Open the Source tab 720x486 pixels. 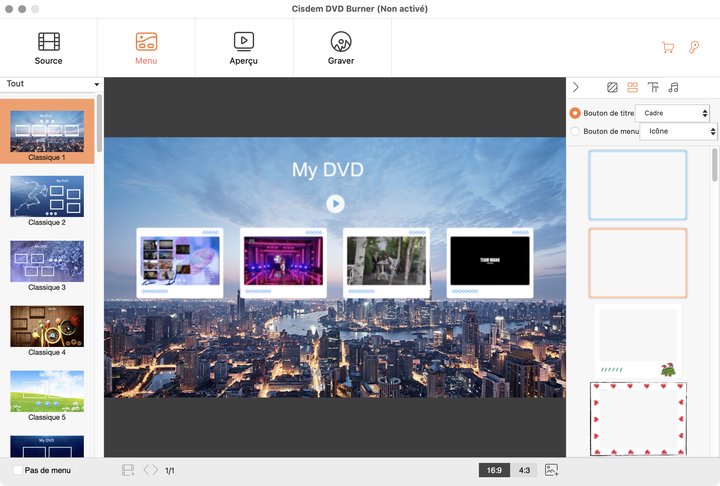[49, 48]
